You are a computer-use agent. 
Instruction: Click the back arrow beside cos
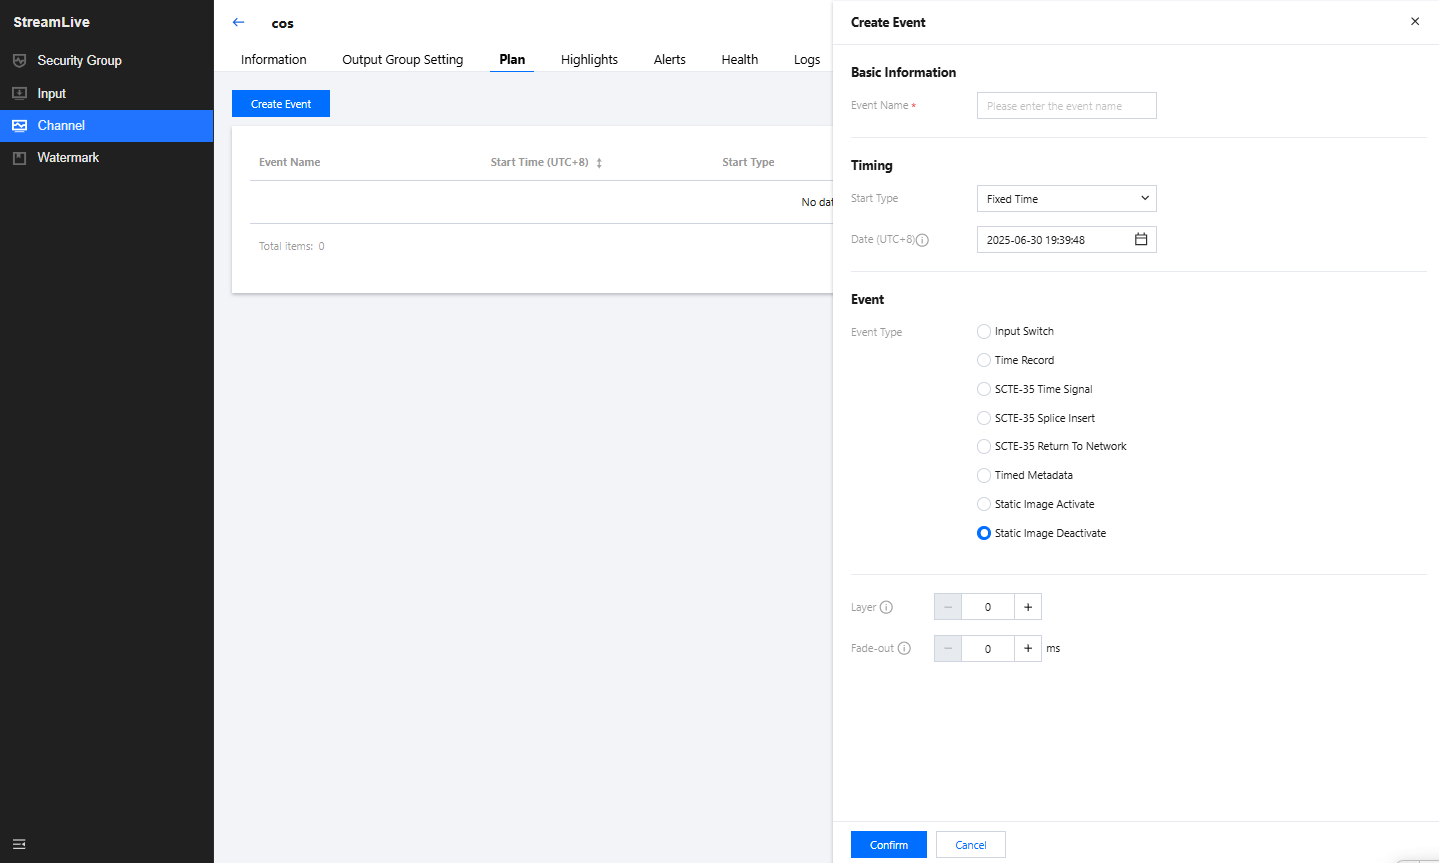(238, 22)
